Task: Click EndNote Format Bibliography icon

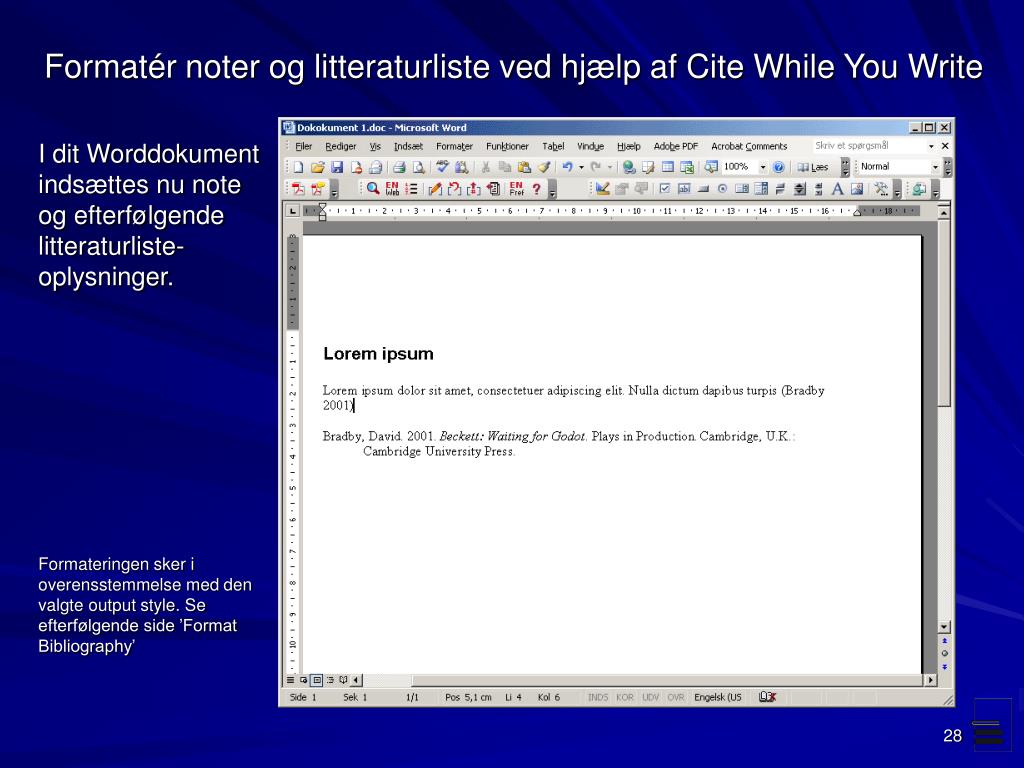Action: point(411,189)
